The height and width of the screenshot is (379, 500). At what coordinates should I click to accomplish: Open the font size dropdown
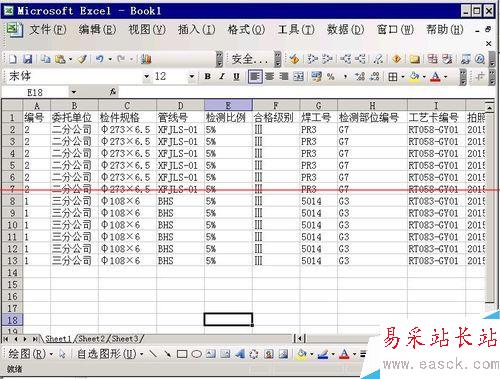coord(192,77)
